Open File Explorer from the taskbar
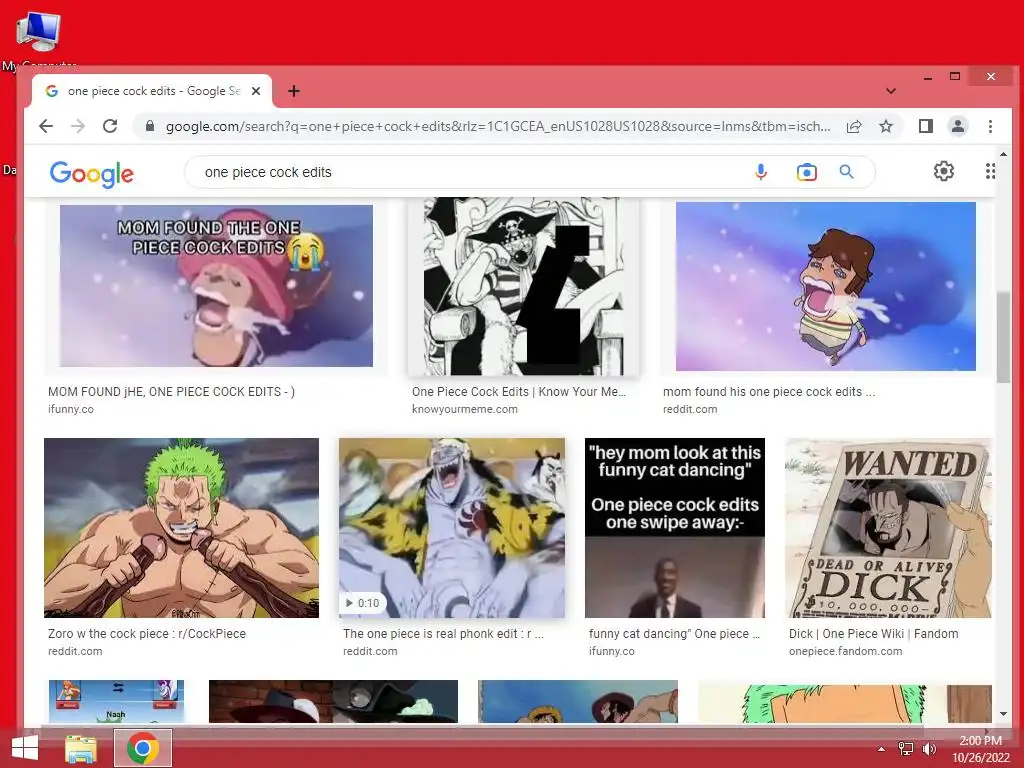The image size is (1024, 768). (81, 748)
